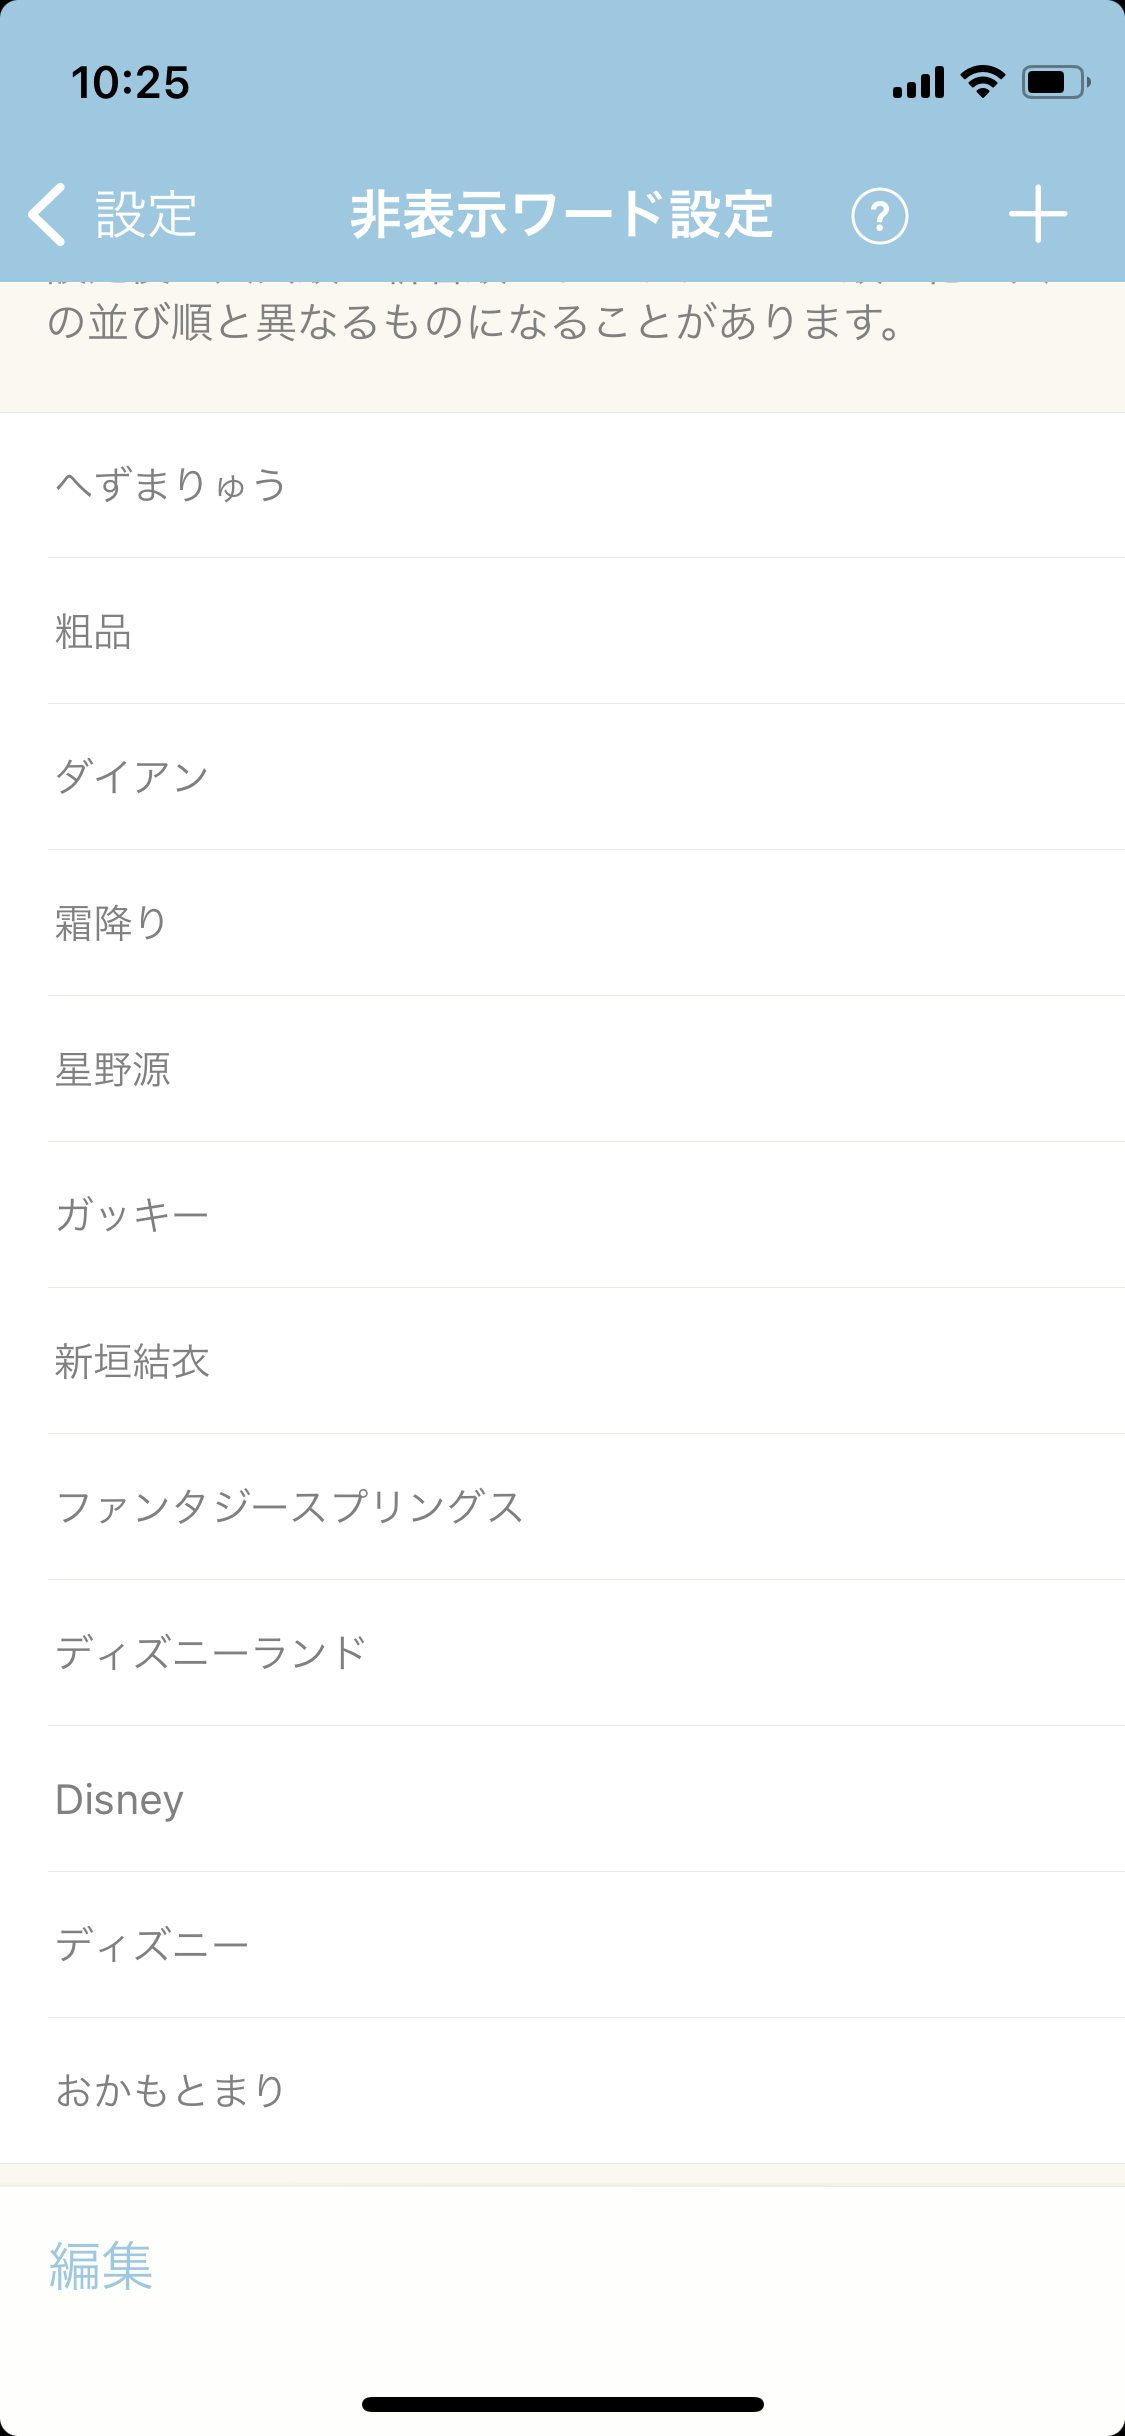Tap the 星野源 list row
This screenshot has height=2436, width=1125.
click(562, 1069)
